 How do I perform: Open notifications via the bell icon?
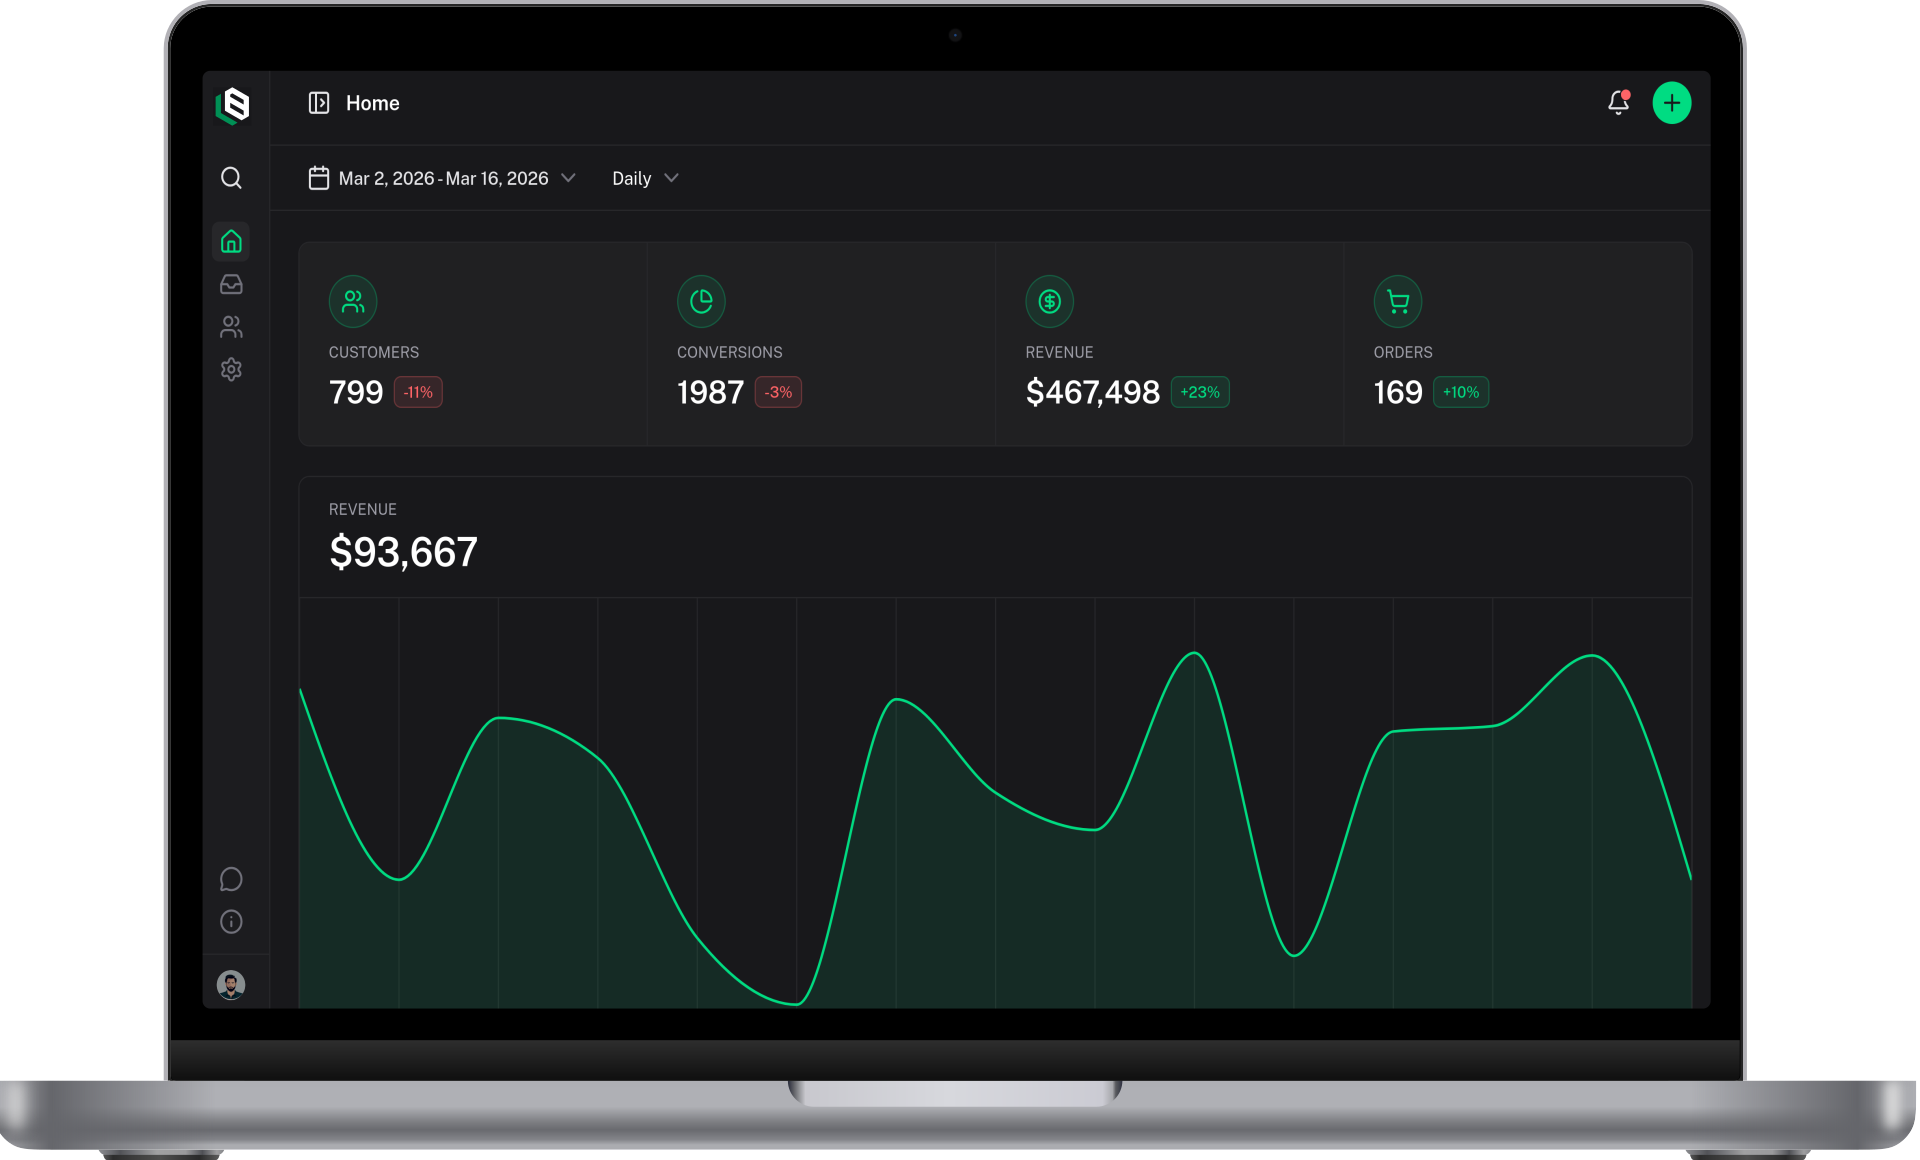(1618, 102)
